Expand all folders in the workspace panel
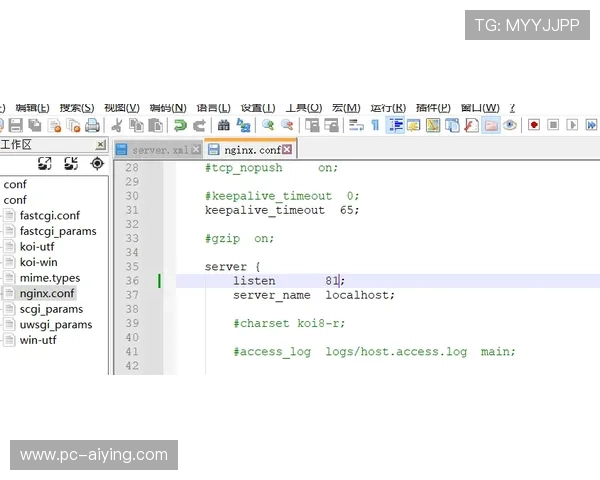 [x=45, y=163]
